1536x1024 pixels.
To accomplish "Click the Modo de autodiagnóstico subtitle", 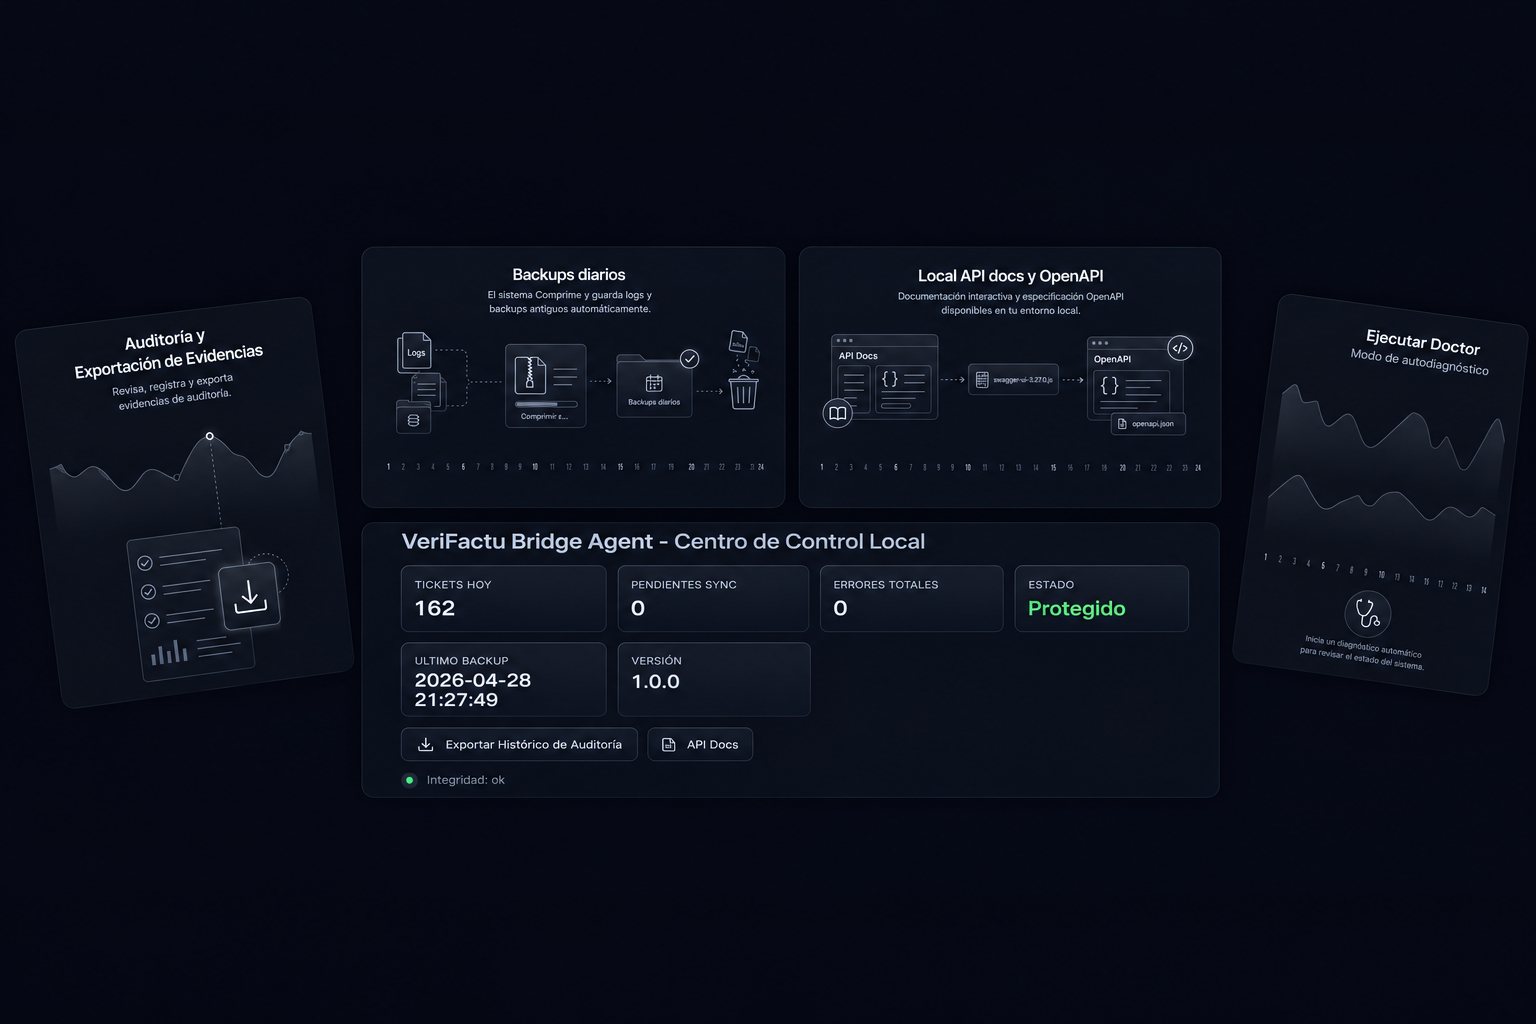I will click(1419, 362).
